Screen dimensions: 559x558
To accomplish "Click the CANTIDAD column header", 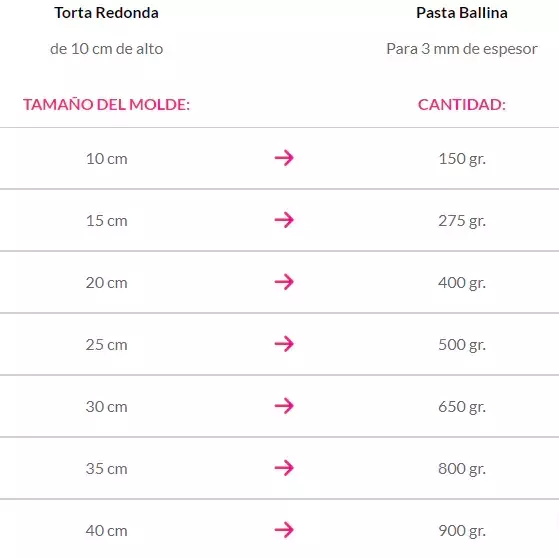I will pyautogui.click(x=462, y=104).
